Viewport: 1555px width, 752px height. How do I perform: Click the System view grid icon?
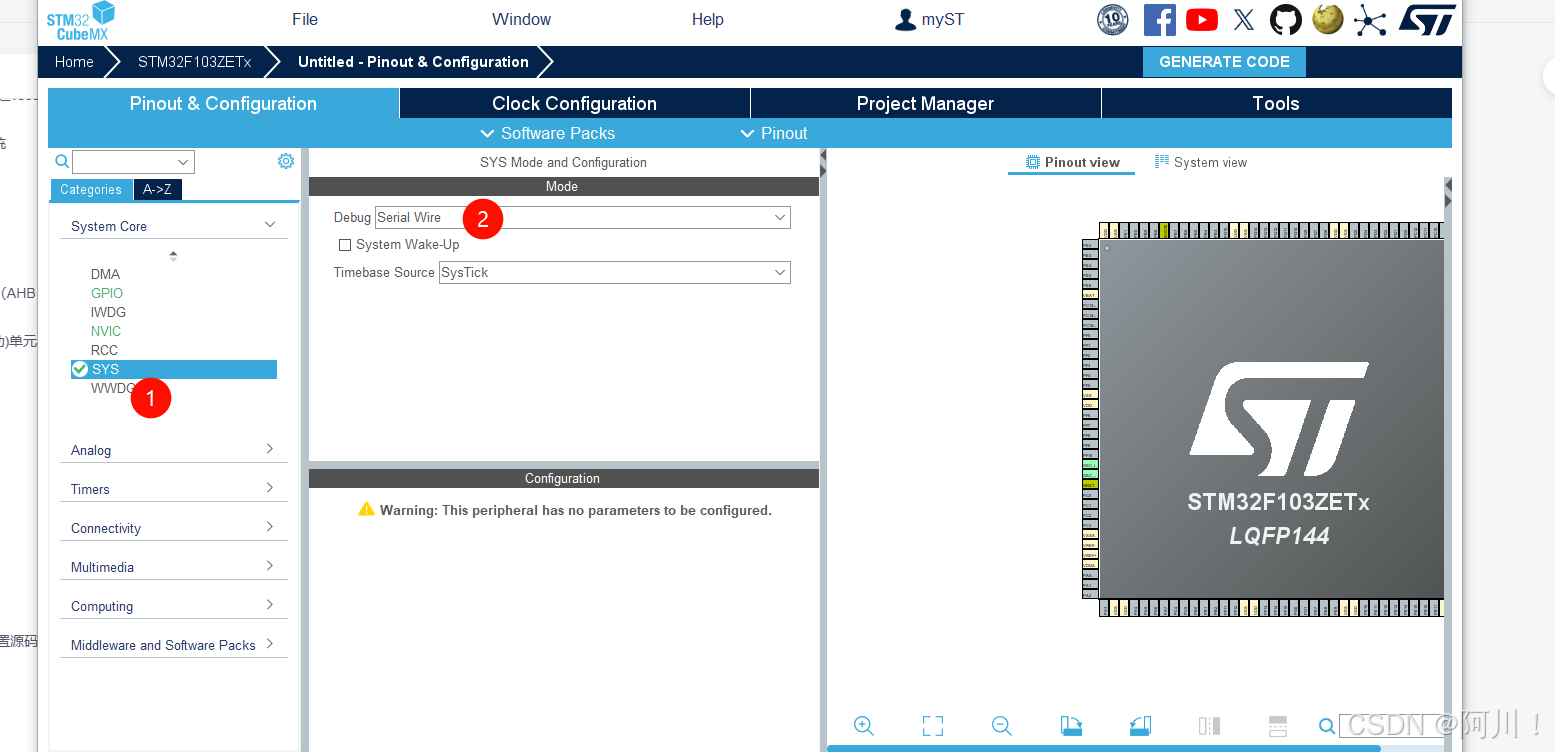[x=1162, y=161]
